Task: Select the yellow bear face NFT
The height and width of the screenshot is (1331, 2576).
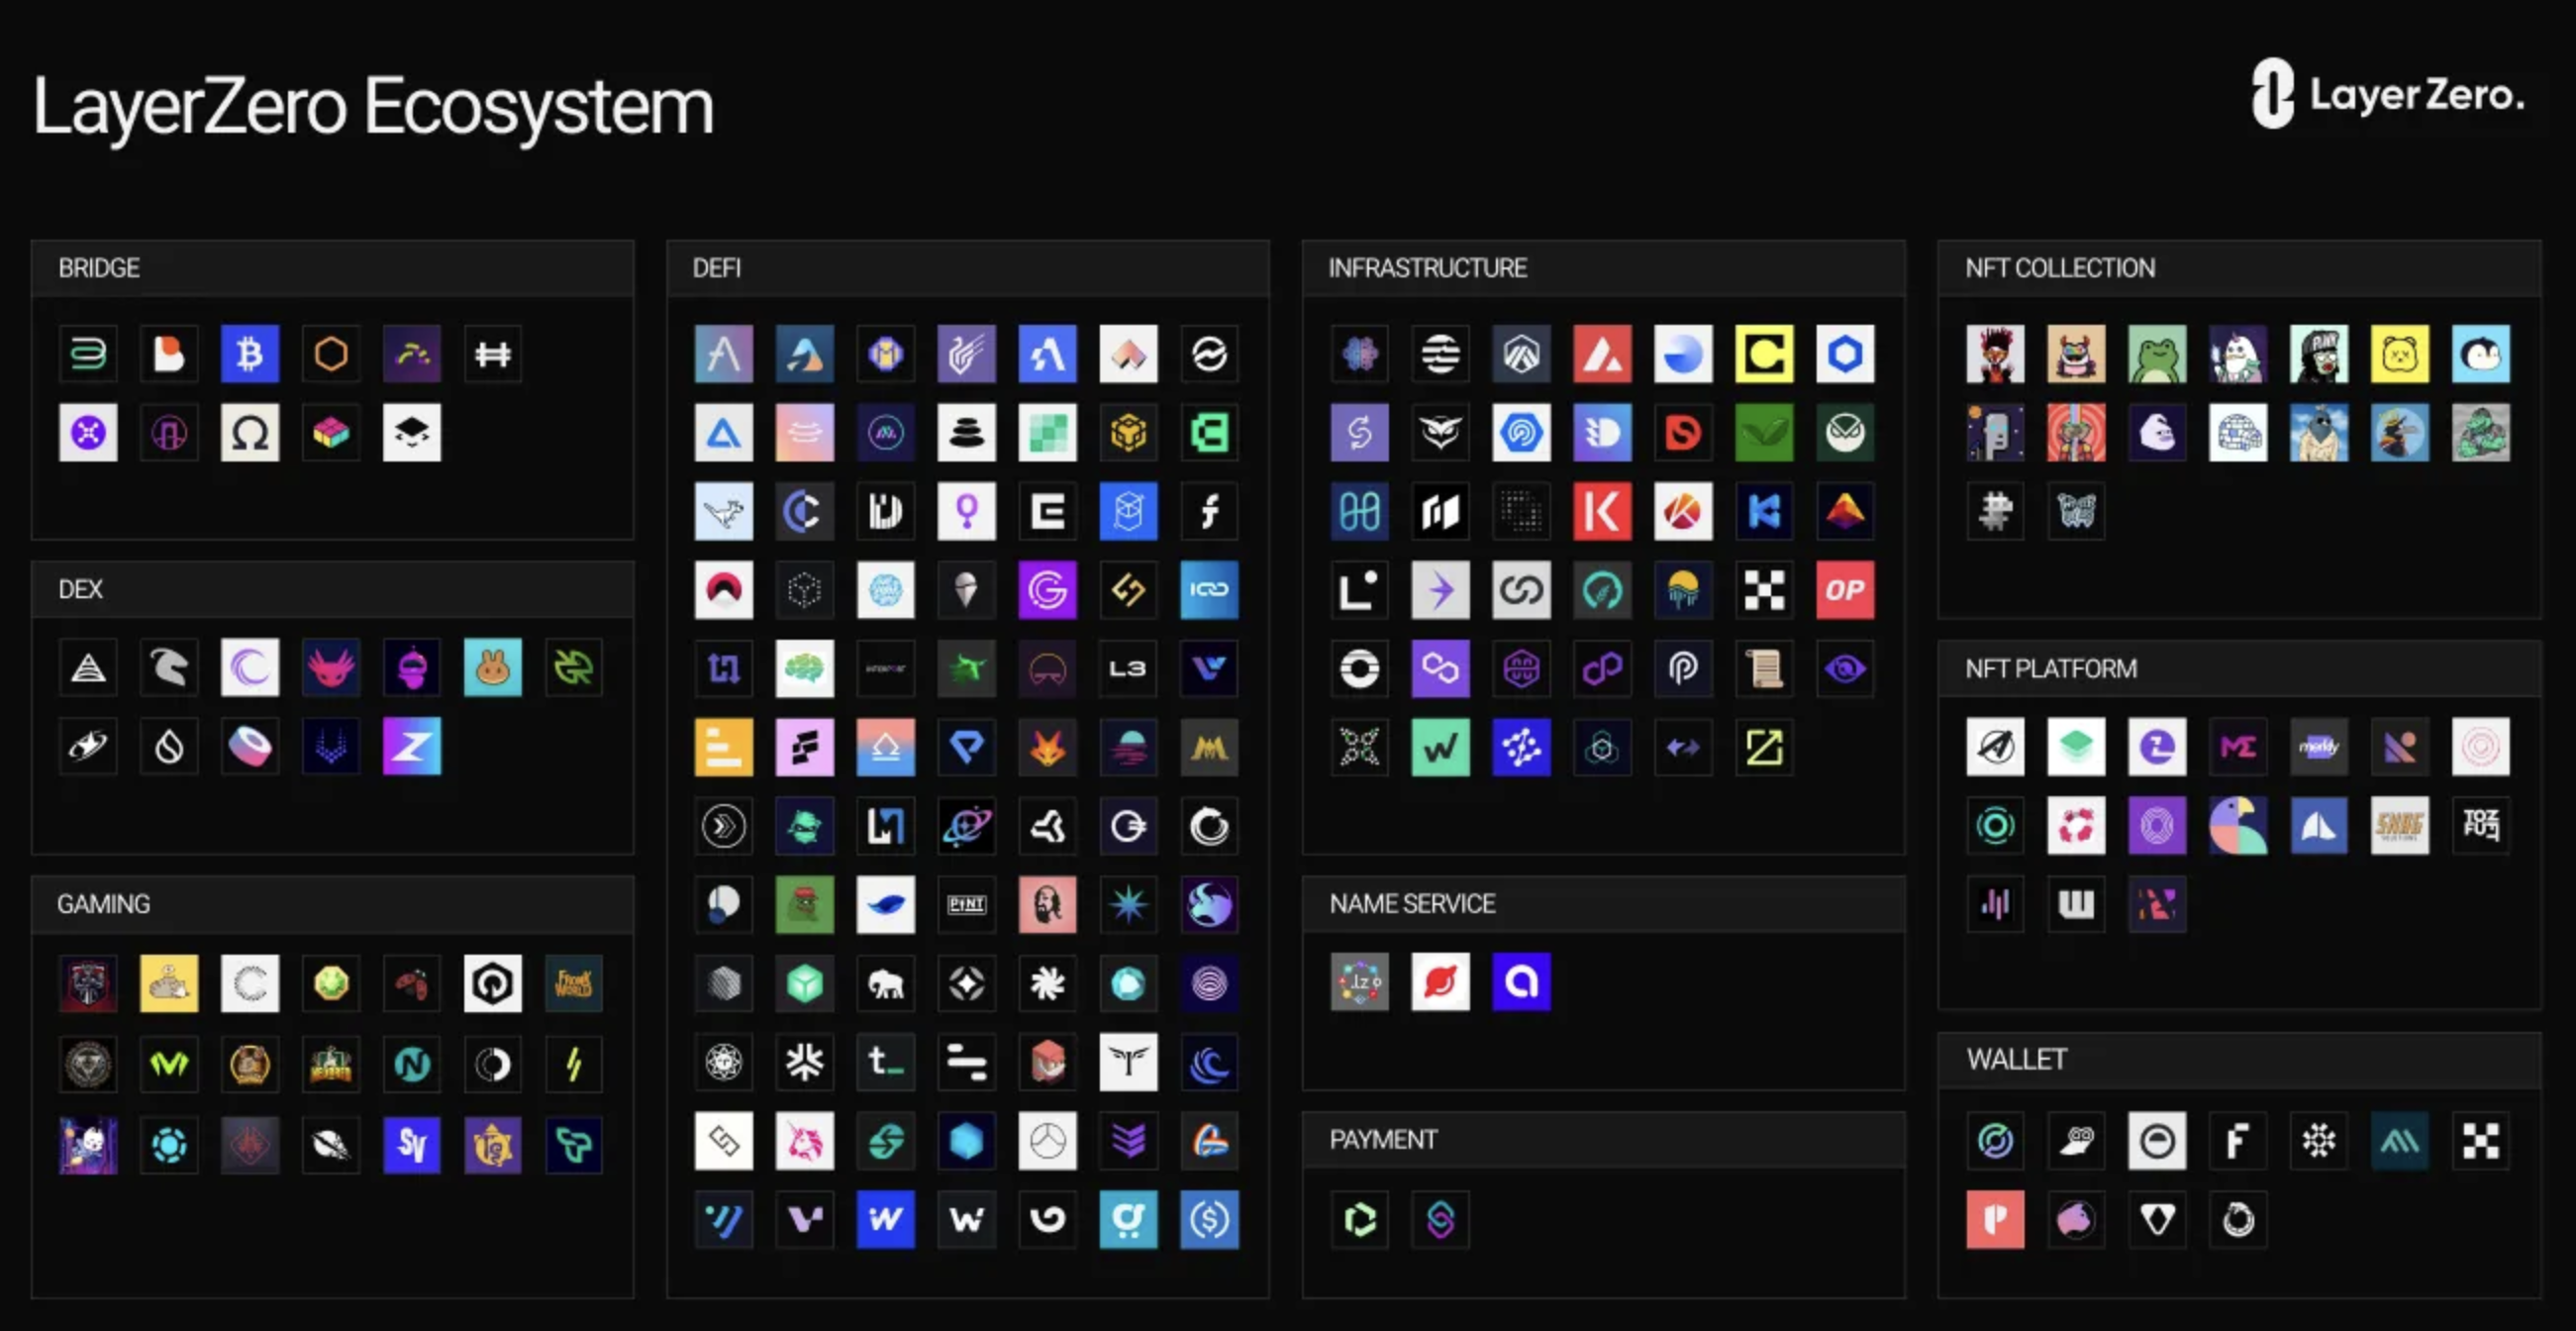Action: (2400, 354)
